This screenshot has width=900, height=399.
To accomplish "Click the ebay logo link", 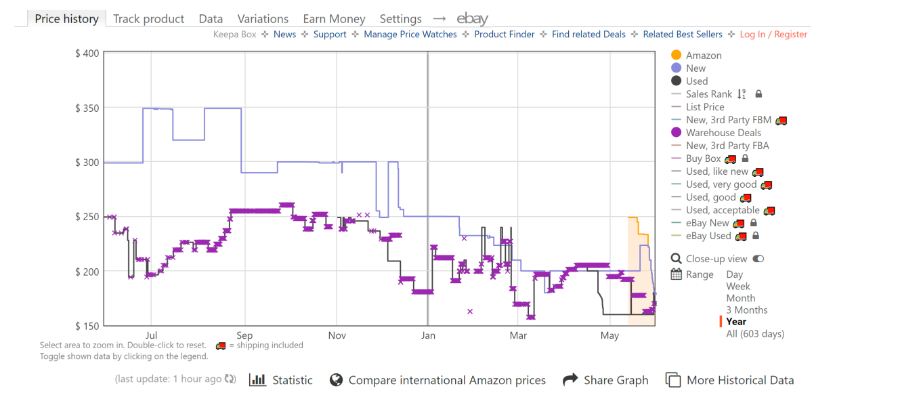I will coord(472,19).
